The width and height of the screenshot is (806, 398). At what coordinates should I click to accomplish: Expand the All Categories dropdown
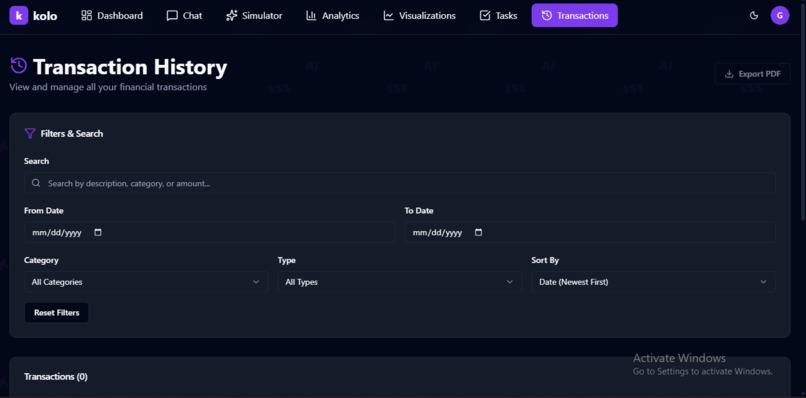(x=146, y=282)
